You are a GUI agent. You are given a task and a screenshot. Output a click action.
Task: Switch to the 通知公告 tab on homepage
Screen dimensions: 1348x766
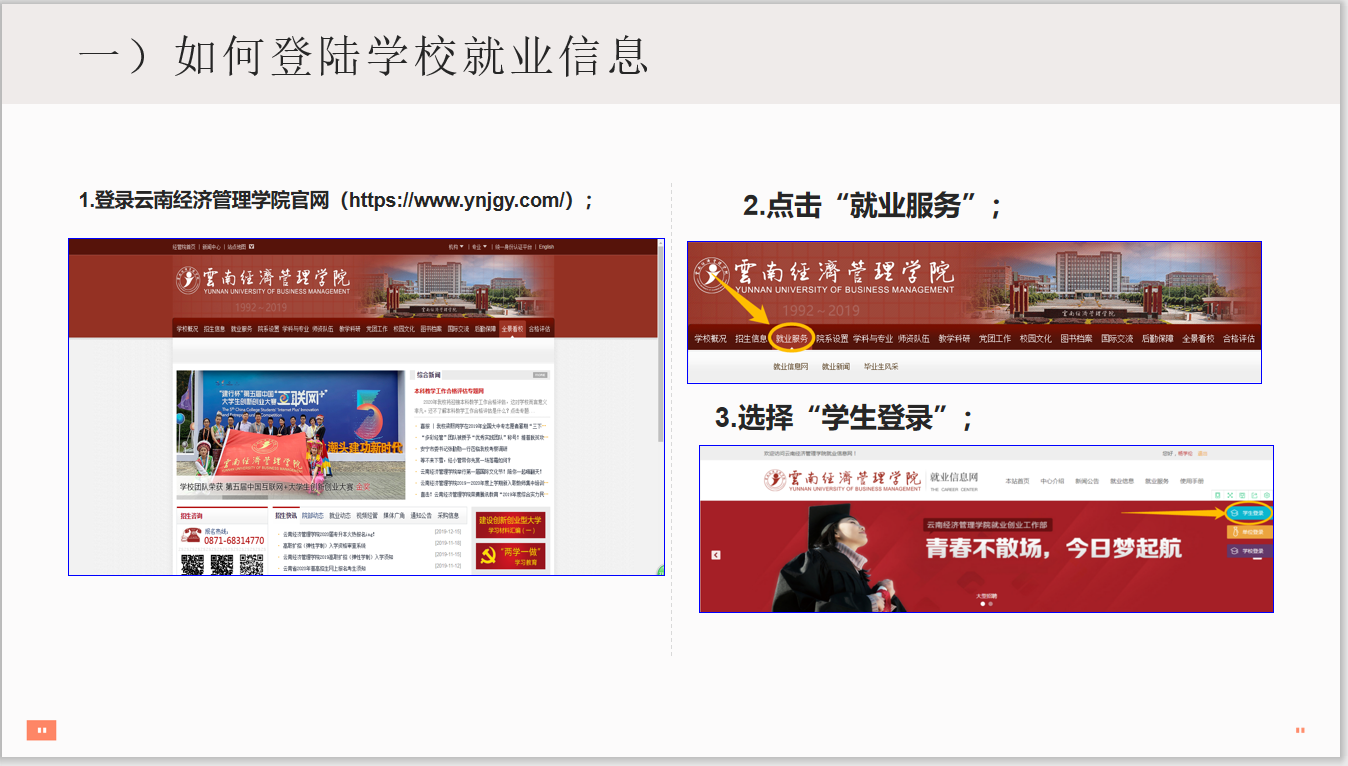[x=421, y=516]
